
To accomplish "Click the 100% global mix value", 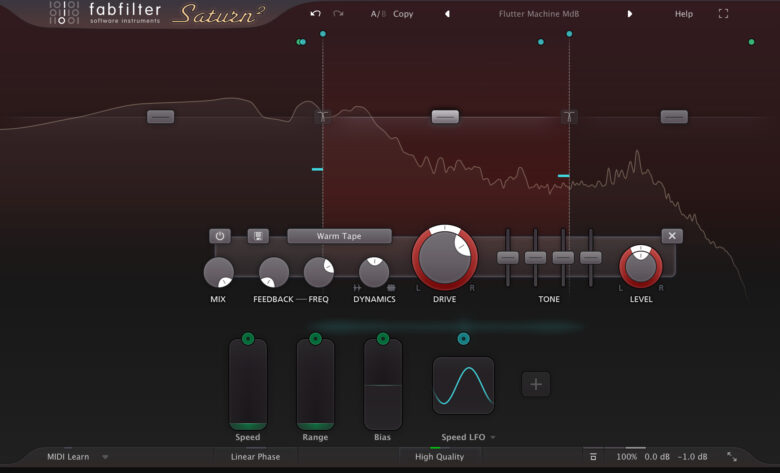I will (x=626, y=457).
